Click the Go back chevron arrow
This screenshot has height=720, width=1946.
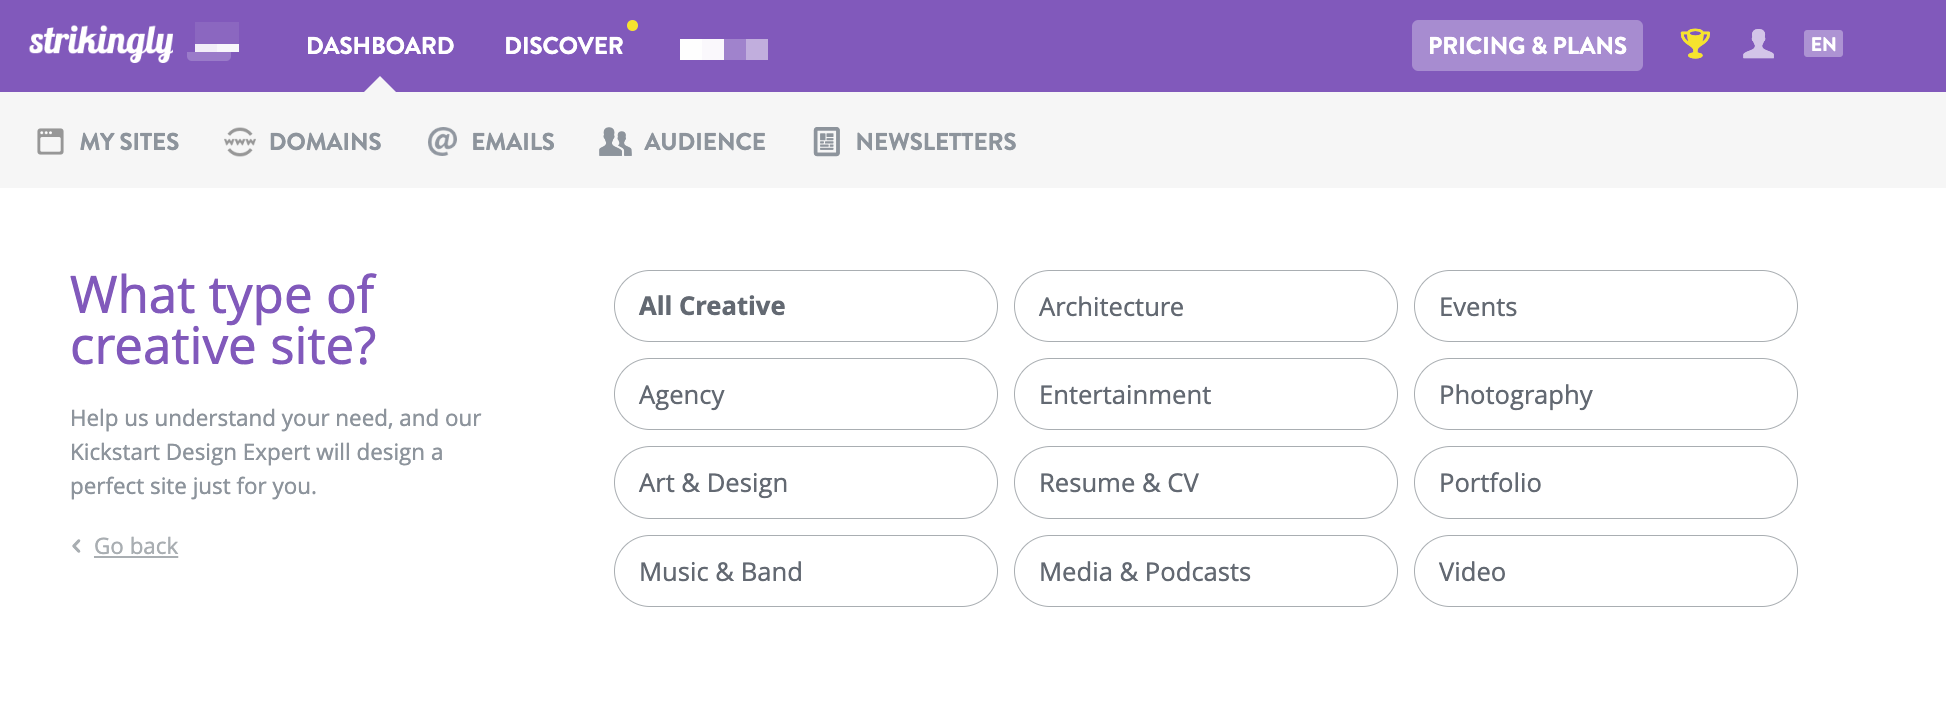pos(76,546)
